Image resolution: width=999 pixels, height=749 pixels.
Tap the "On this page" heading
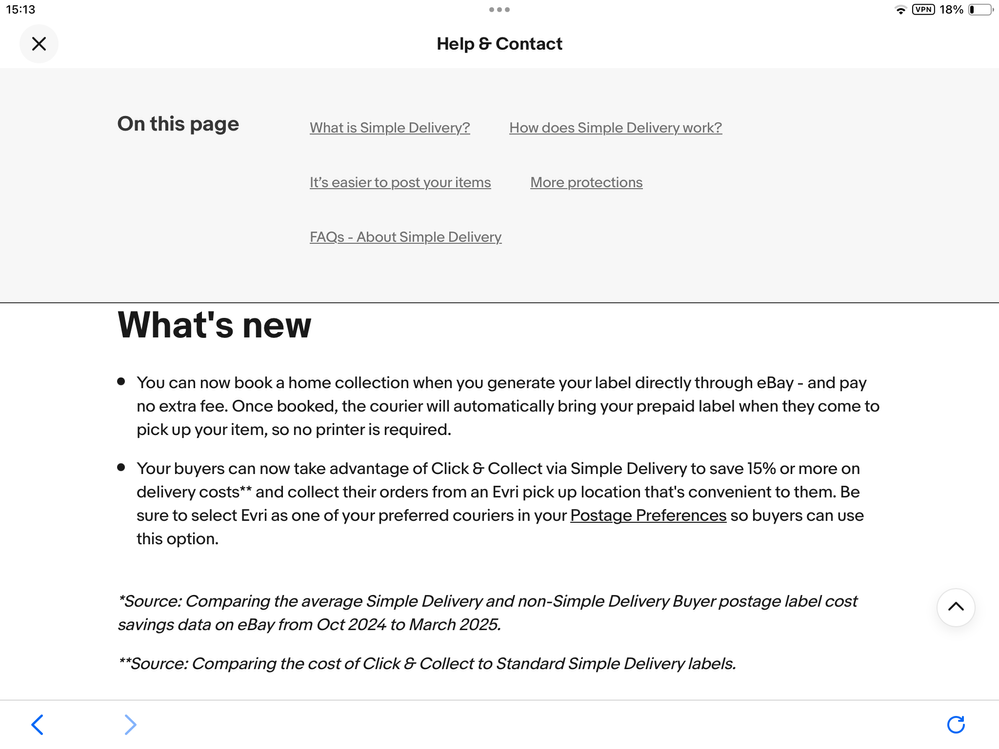coord(178,124)
